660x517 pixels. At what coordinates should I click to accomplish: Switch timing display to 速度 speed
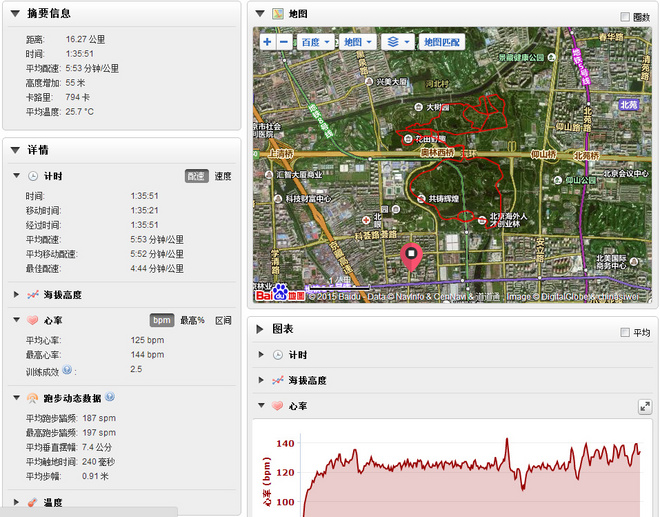pyautogui.click(x=223, y=176)
